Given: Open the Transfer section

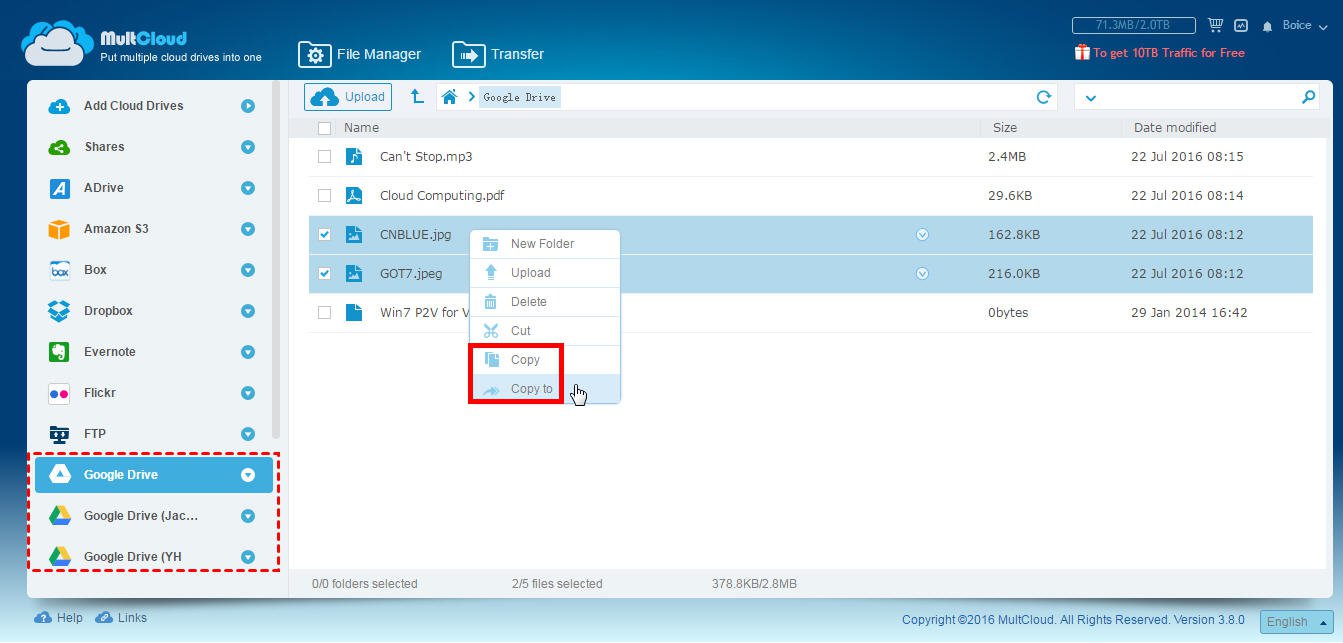Looking at the screenshot, I should coord(498,54).
